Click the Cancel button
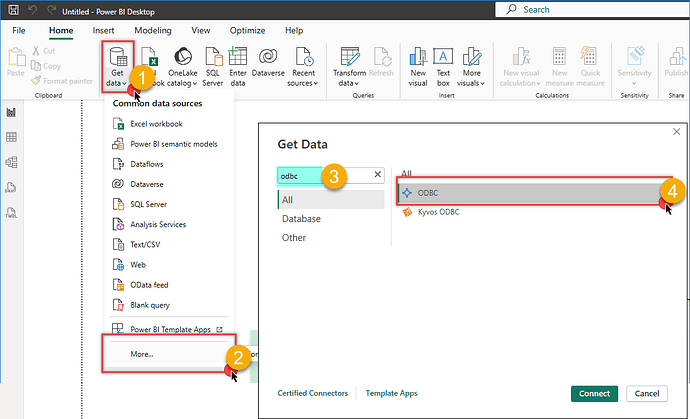 646,394
